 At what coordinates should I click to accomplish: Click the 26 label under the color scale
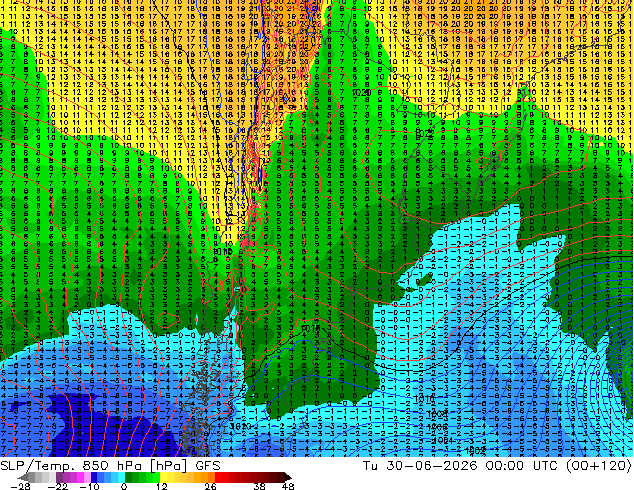pos(211,486)
